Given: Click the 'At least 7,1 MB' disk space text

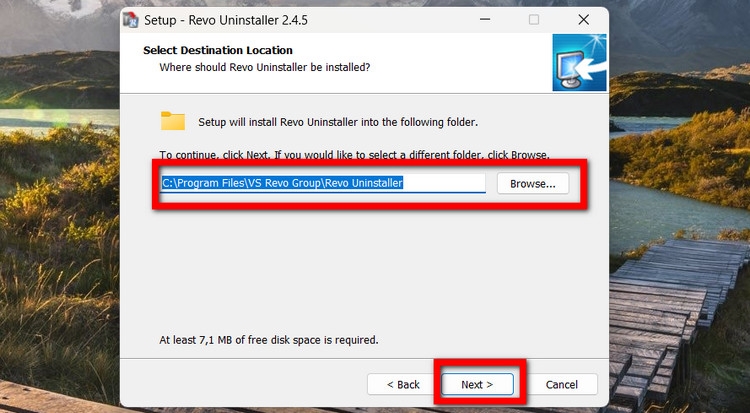Looking at the screenshot, I should 269,340.
